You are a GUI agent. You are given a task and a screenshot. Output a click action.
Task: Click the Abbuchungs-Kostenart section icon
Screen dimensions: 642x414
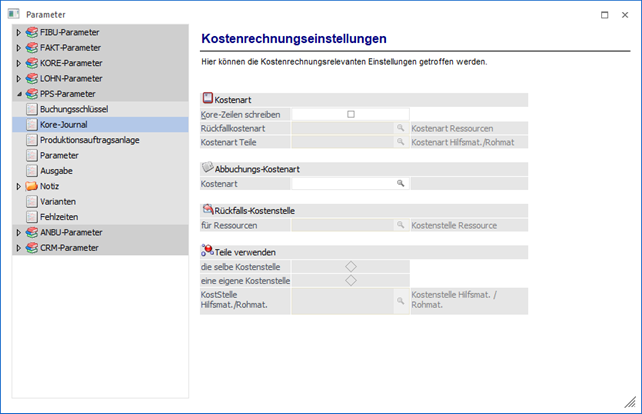click(208, 168)
